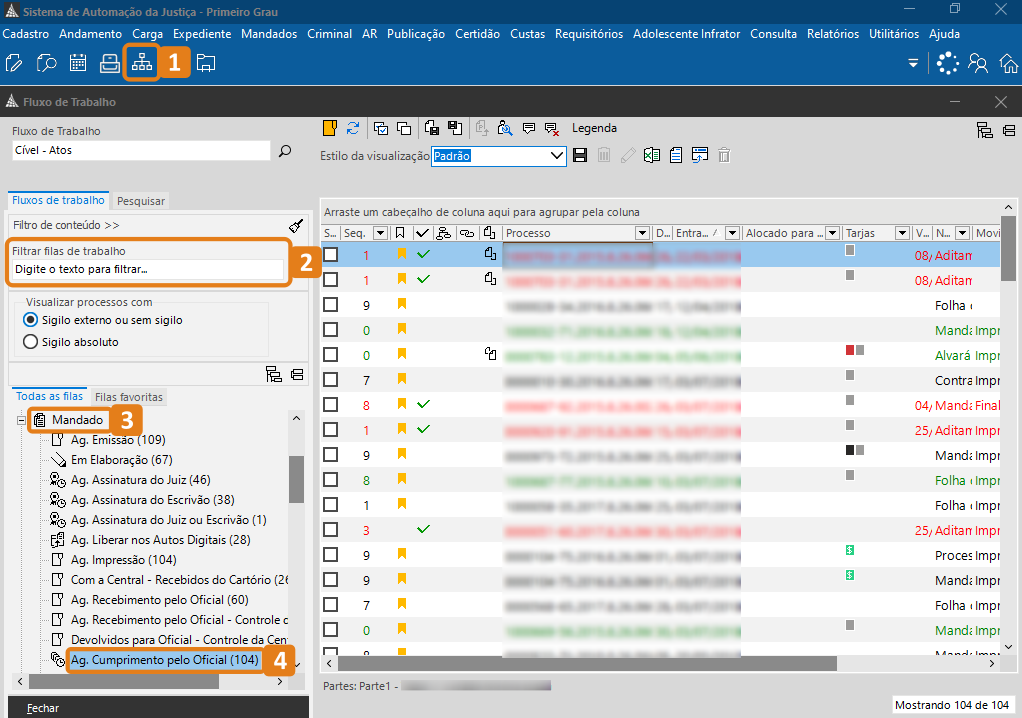Open the Mandados menu
Screen dimensions: 1022x718
(x=269, y=34)
